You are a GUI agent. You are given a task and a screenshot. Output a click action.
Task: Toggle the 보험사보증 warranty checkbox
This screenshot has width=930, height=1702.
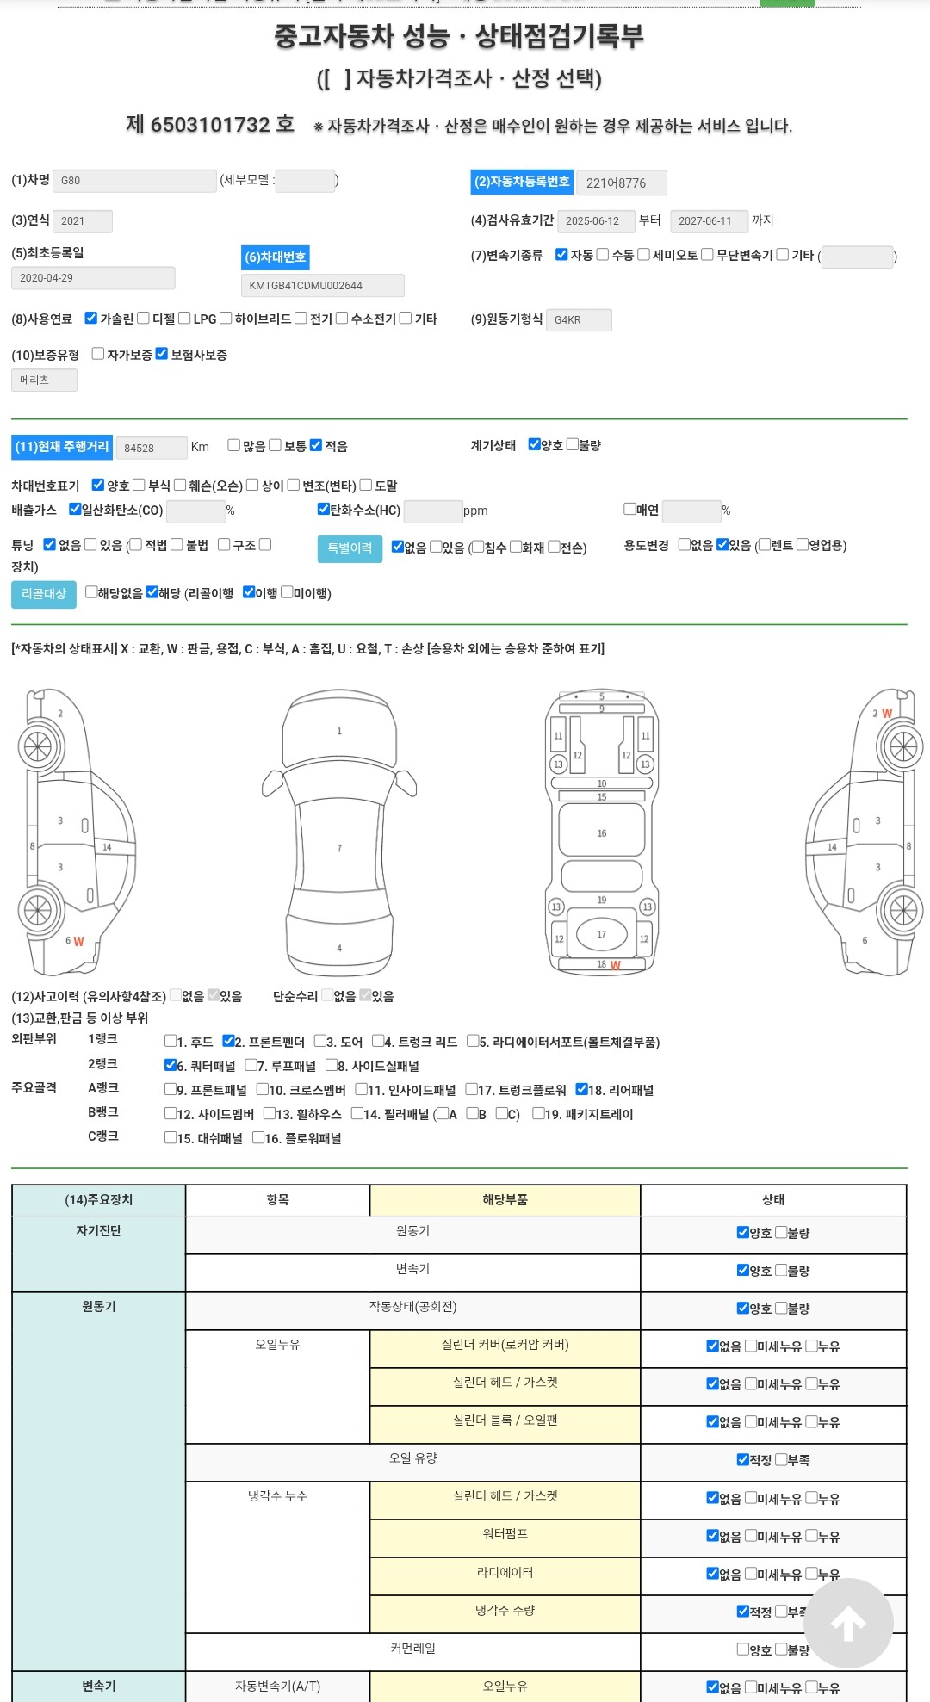(162, 354)
